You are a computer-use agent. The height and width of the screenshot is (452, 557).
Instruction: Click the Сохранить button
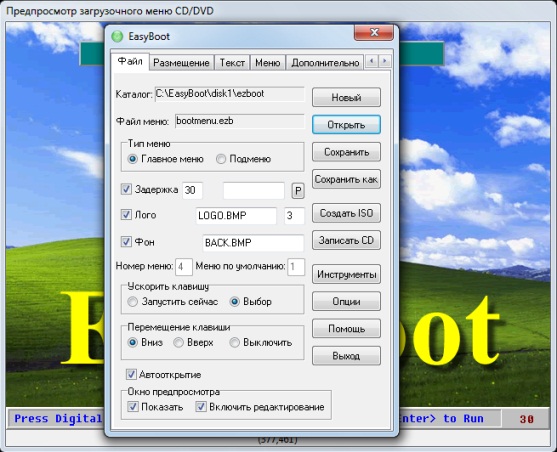346,152
